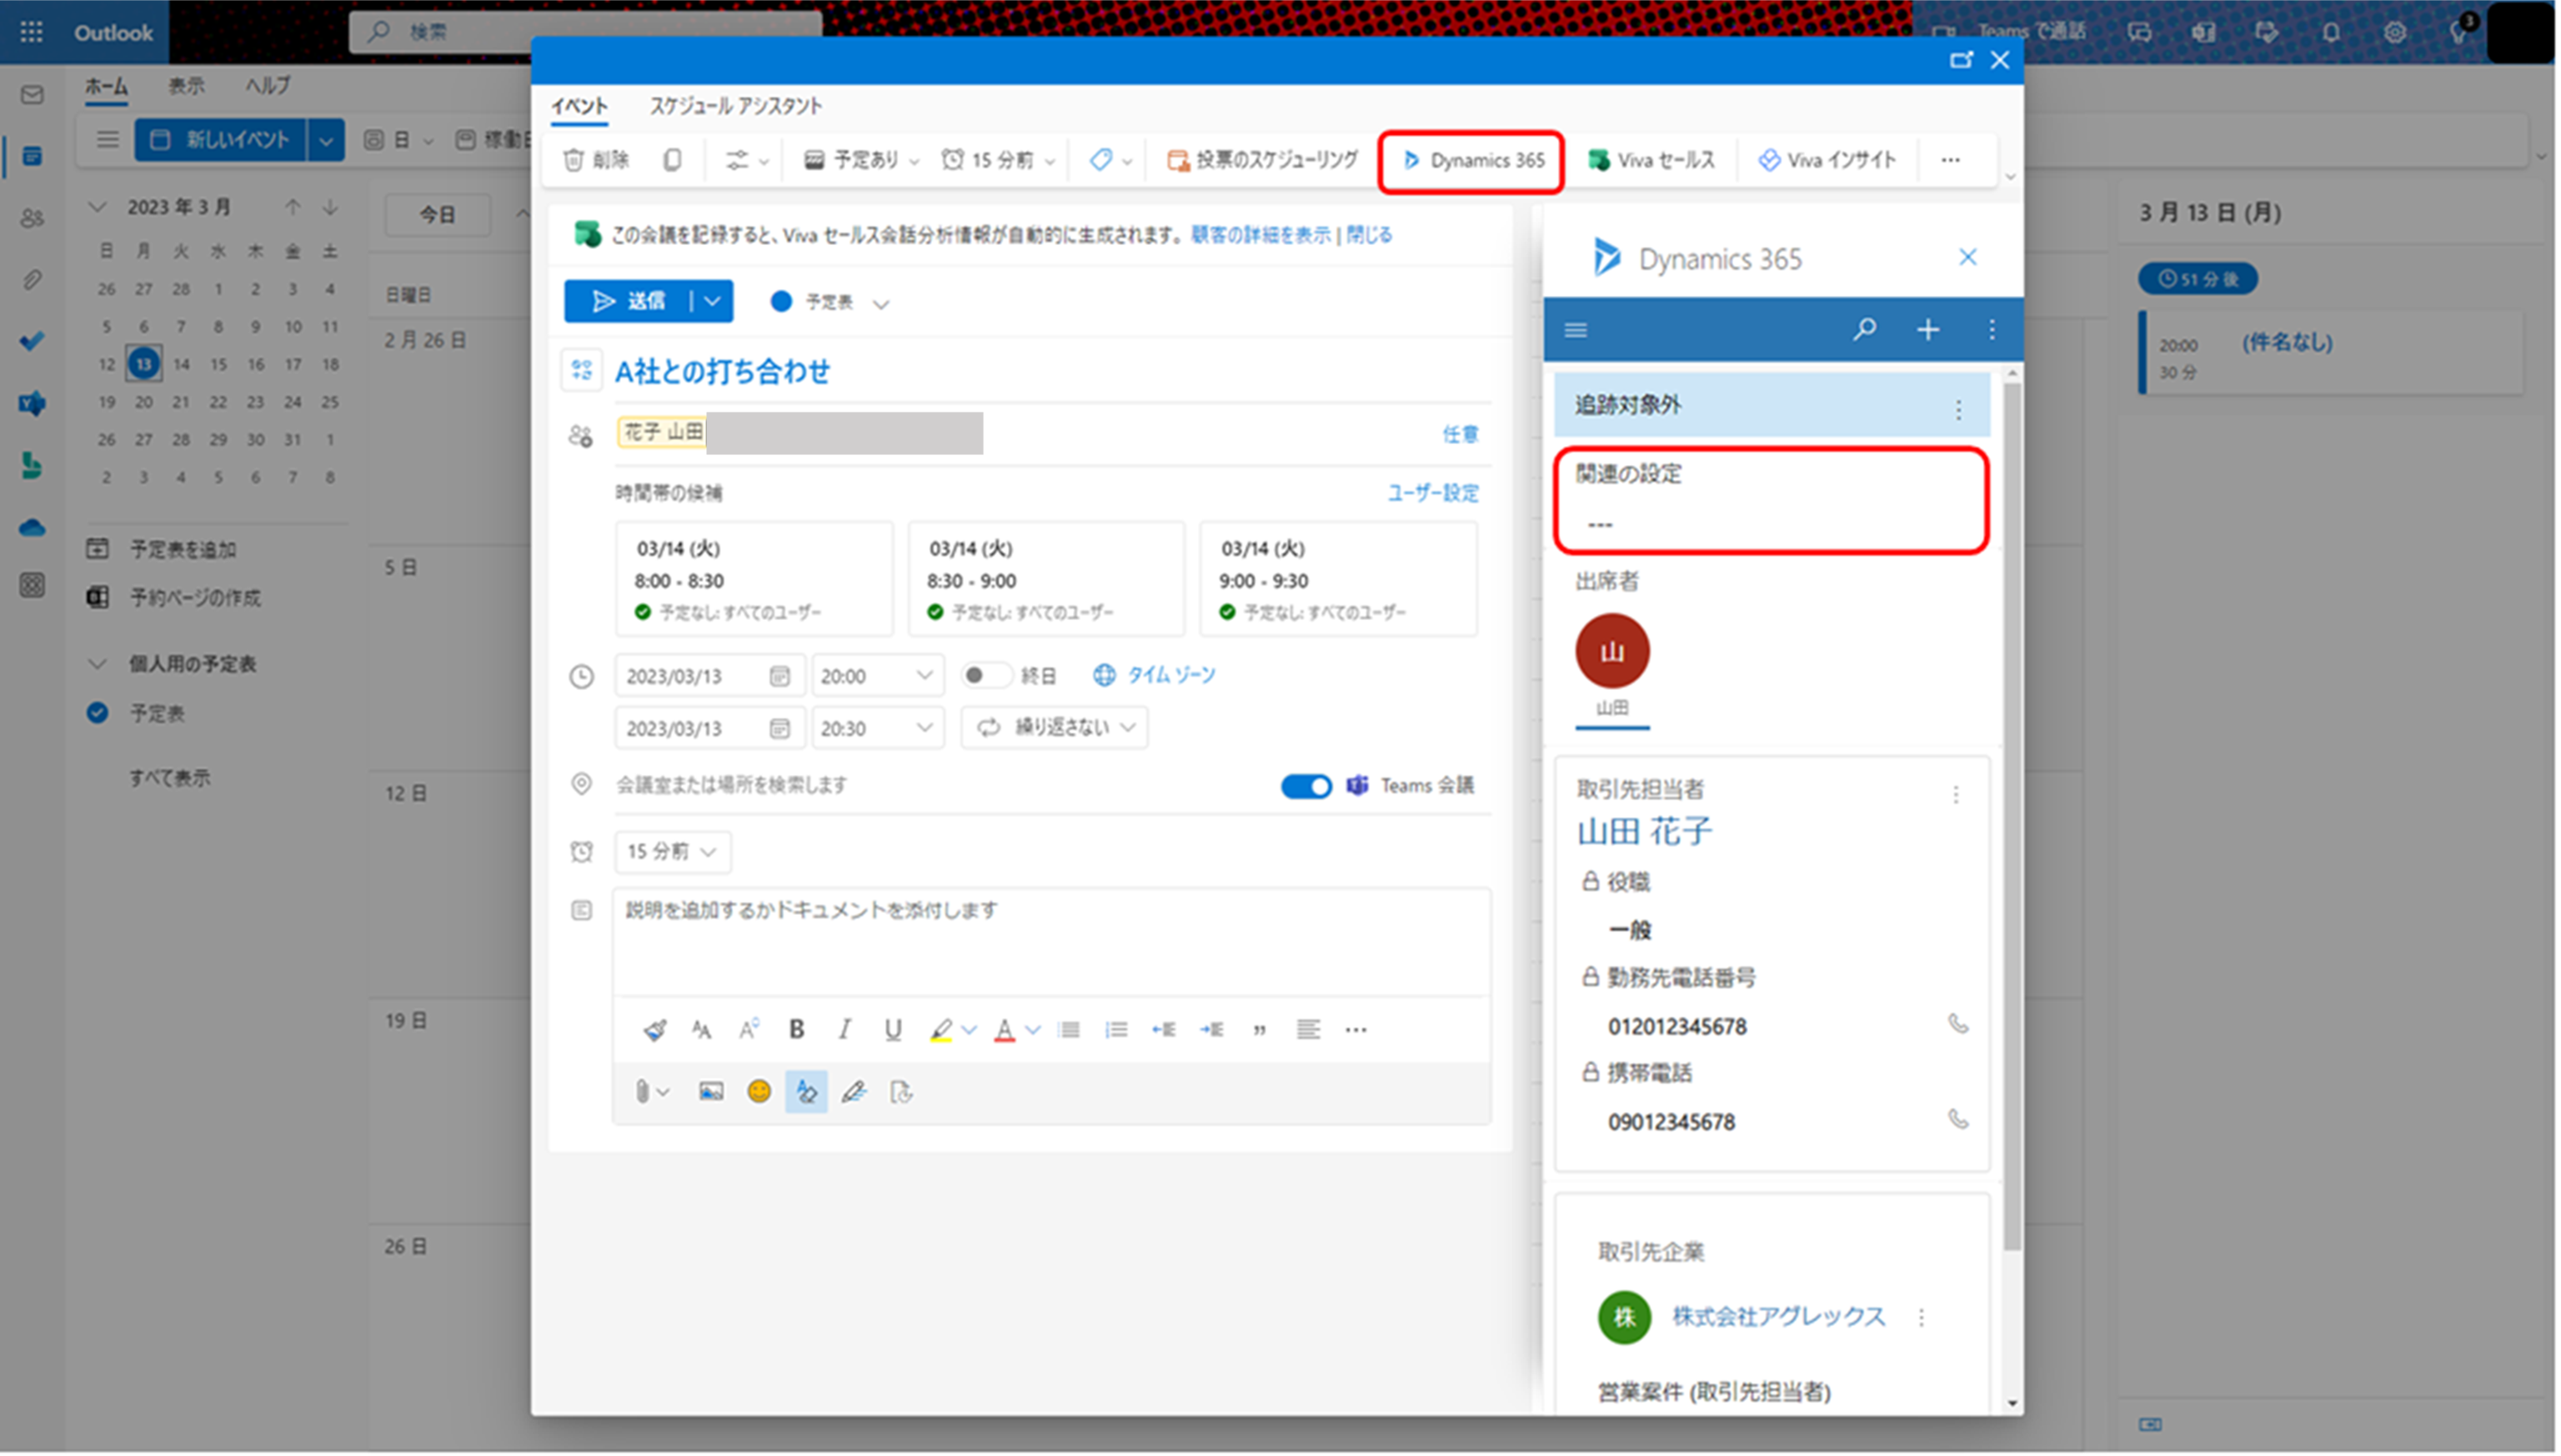
Task: Click the insert picture icon
Action: [x=712, y=1093]
